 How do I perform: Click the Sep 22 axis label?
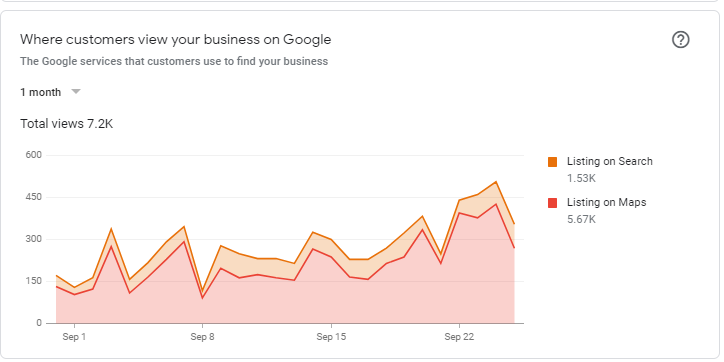click(x=459, y=337)
